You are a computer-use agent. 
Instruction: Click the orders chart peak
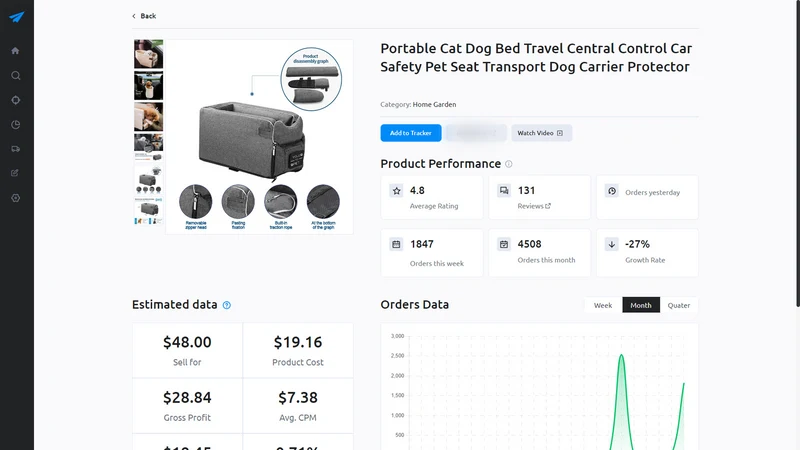(621, 355)
